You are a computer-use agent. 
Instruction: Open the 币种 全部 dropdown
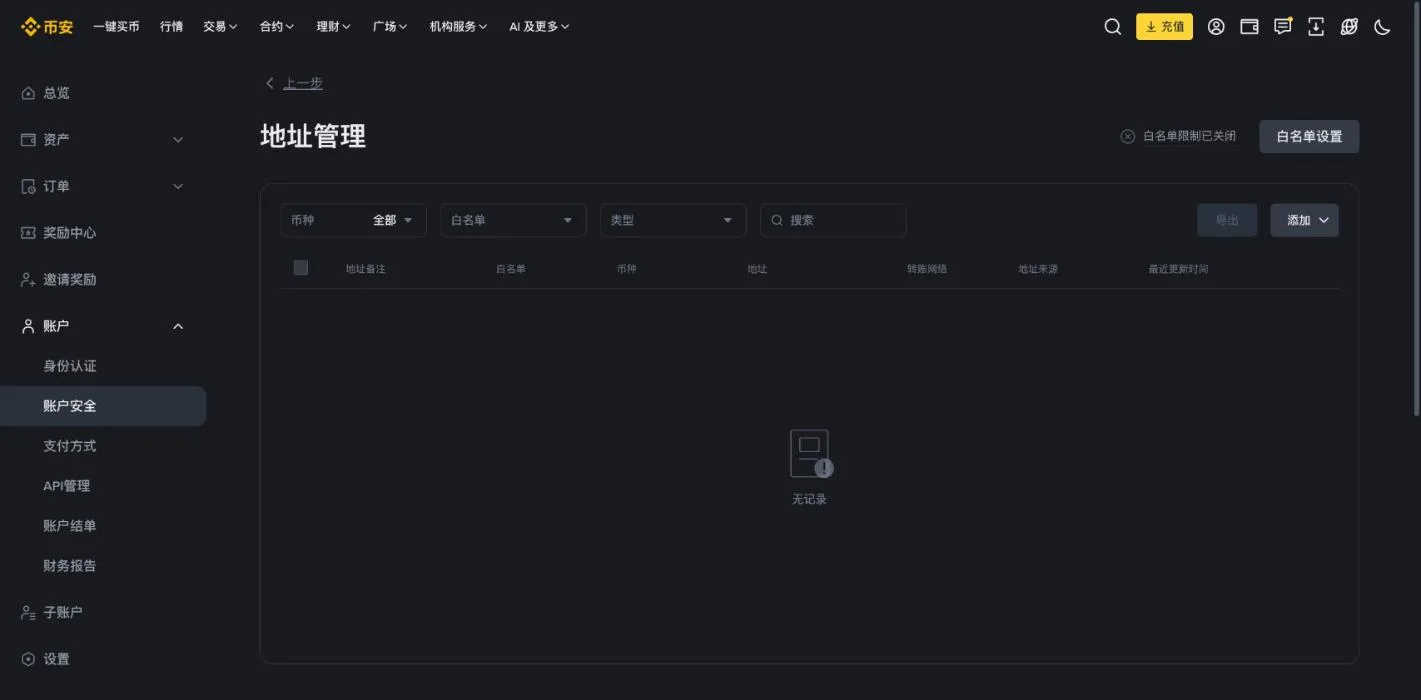coord(353,220)
